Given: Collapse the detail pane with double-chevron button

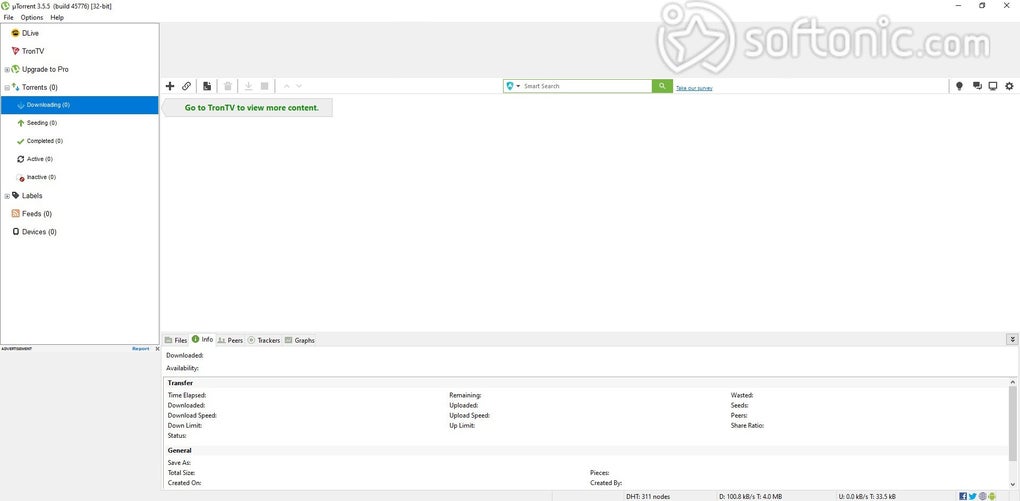Looking at the screenshot, I should (1012, 339).
